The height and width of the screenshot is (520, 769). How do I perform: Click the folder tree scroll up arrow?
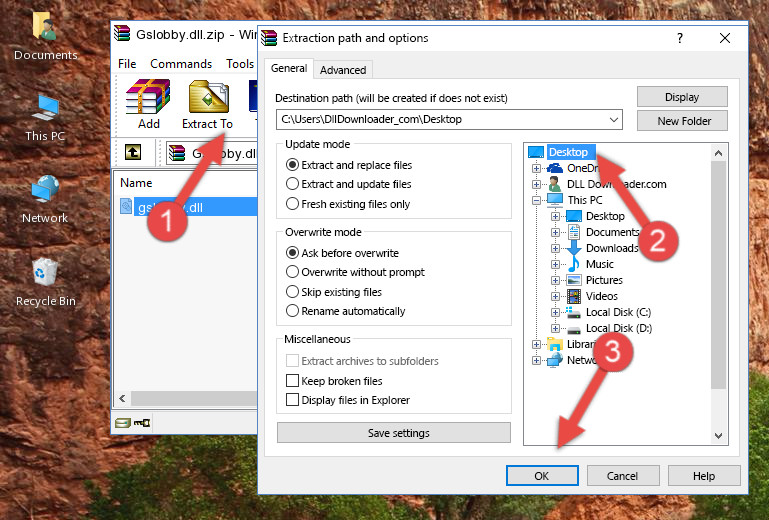(x=718, y=153)
